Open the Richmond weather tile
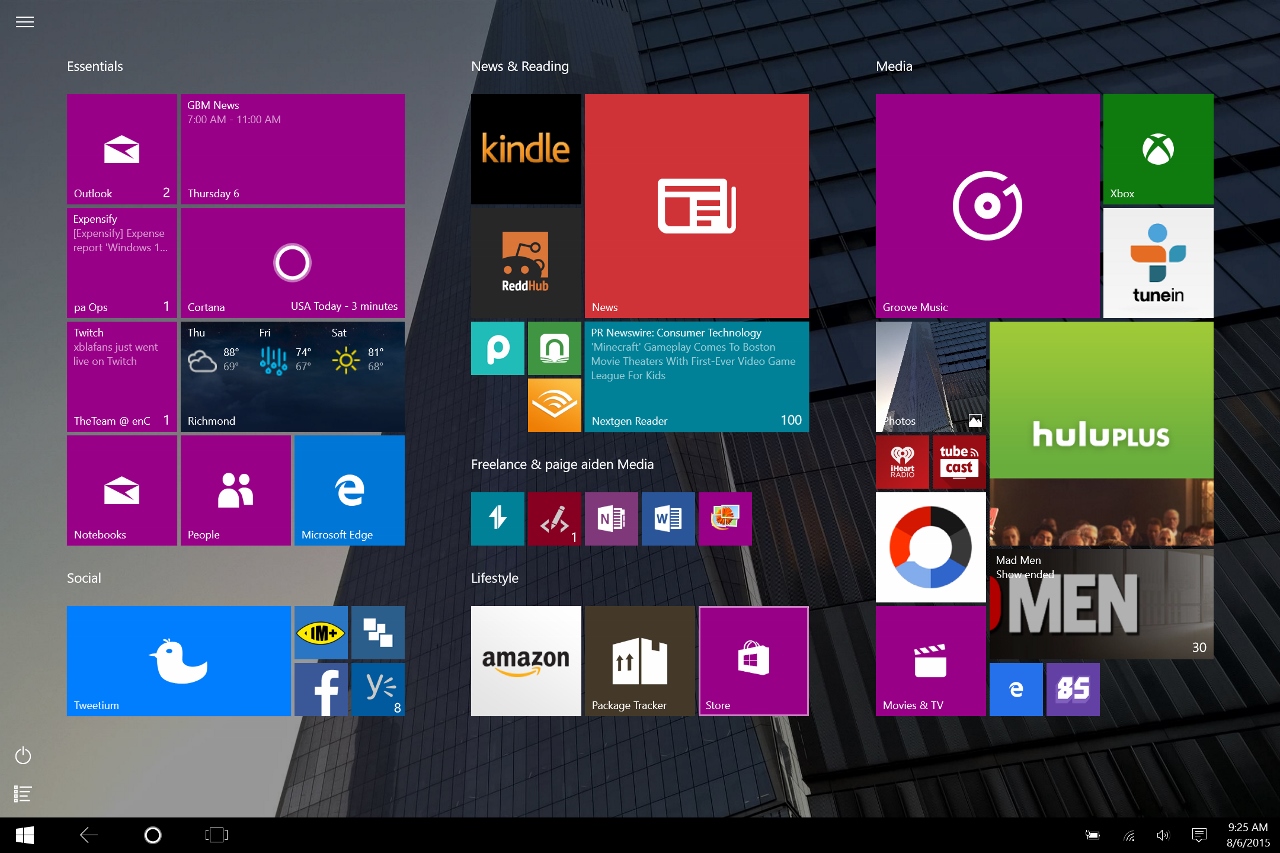Image resolution: width=1280 pixels, height=853 pixels. point(293,377)
